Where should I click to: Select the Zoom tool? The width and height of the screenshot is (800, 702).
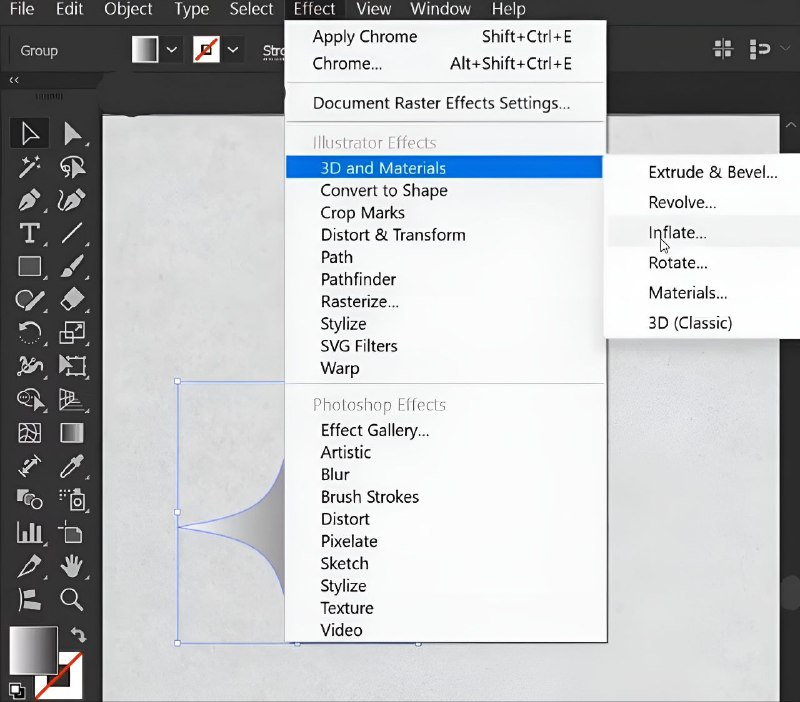click(x=72, y=599)
